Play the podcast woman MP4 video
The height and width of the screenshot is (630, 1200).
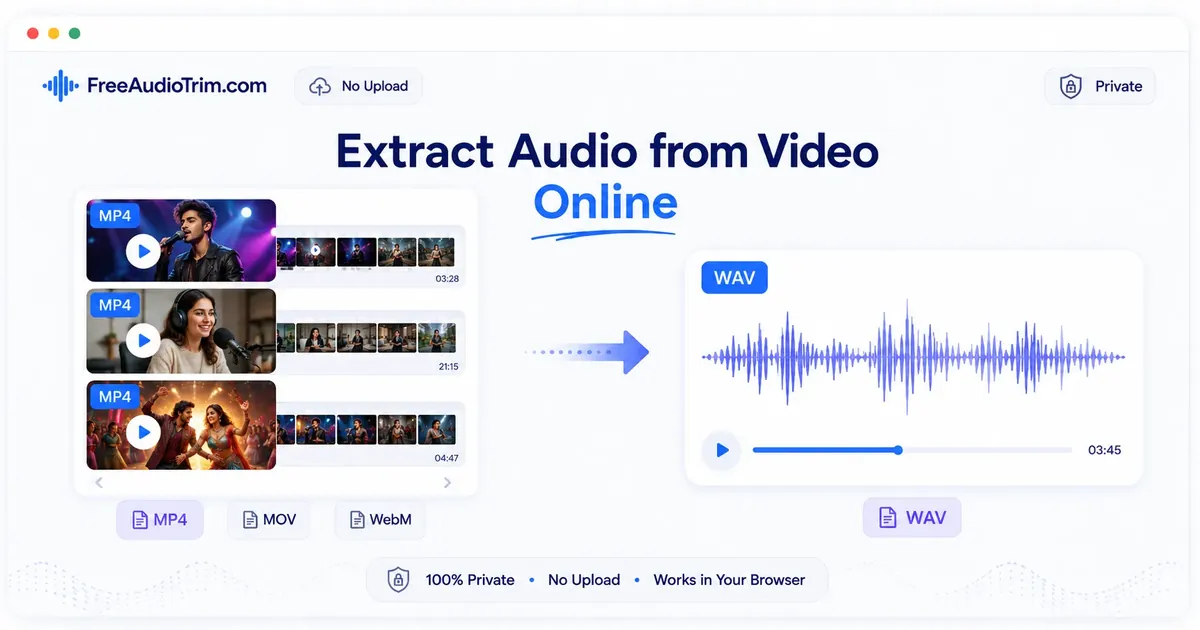[x=144, y=341]
